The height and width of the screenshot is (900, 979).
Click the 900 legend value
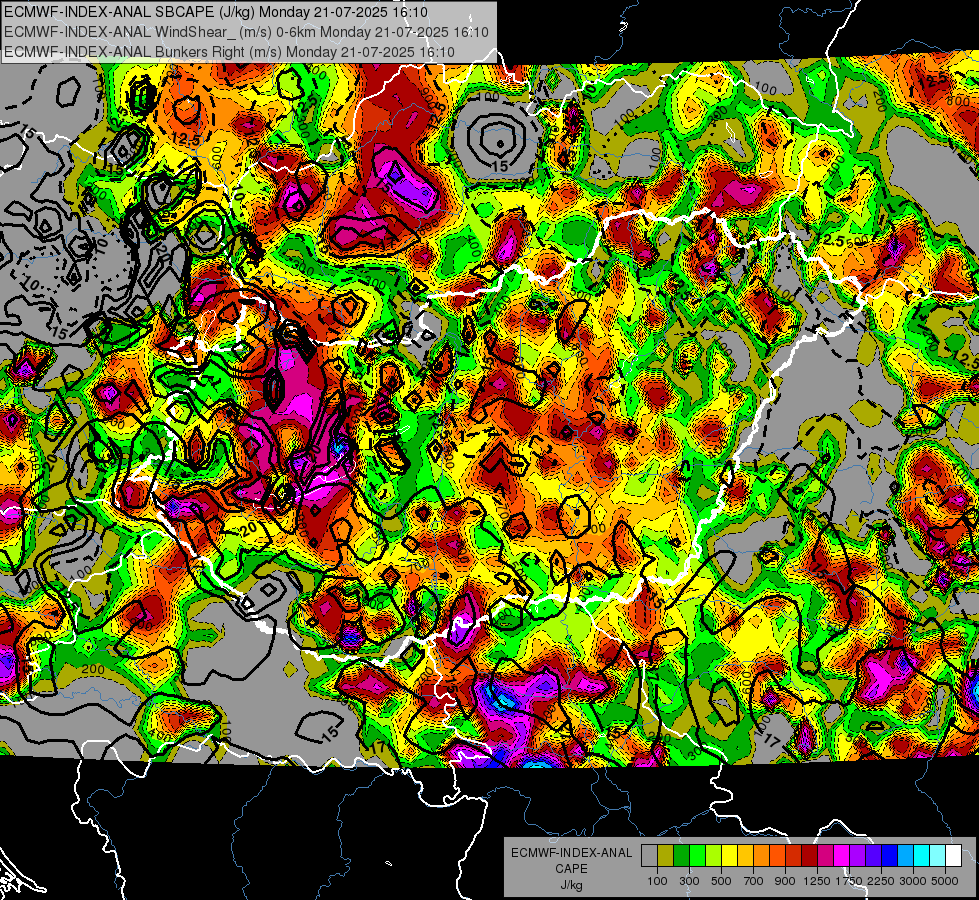point(785,881)
